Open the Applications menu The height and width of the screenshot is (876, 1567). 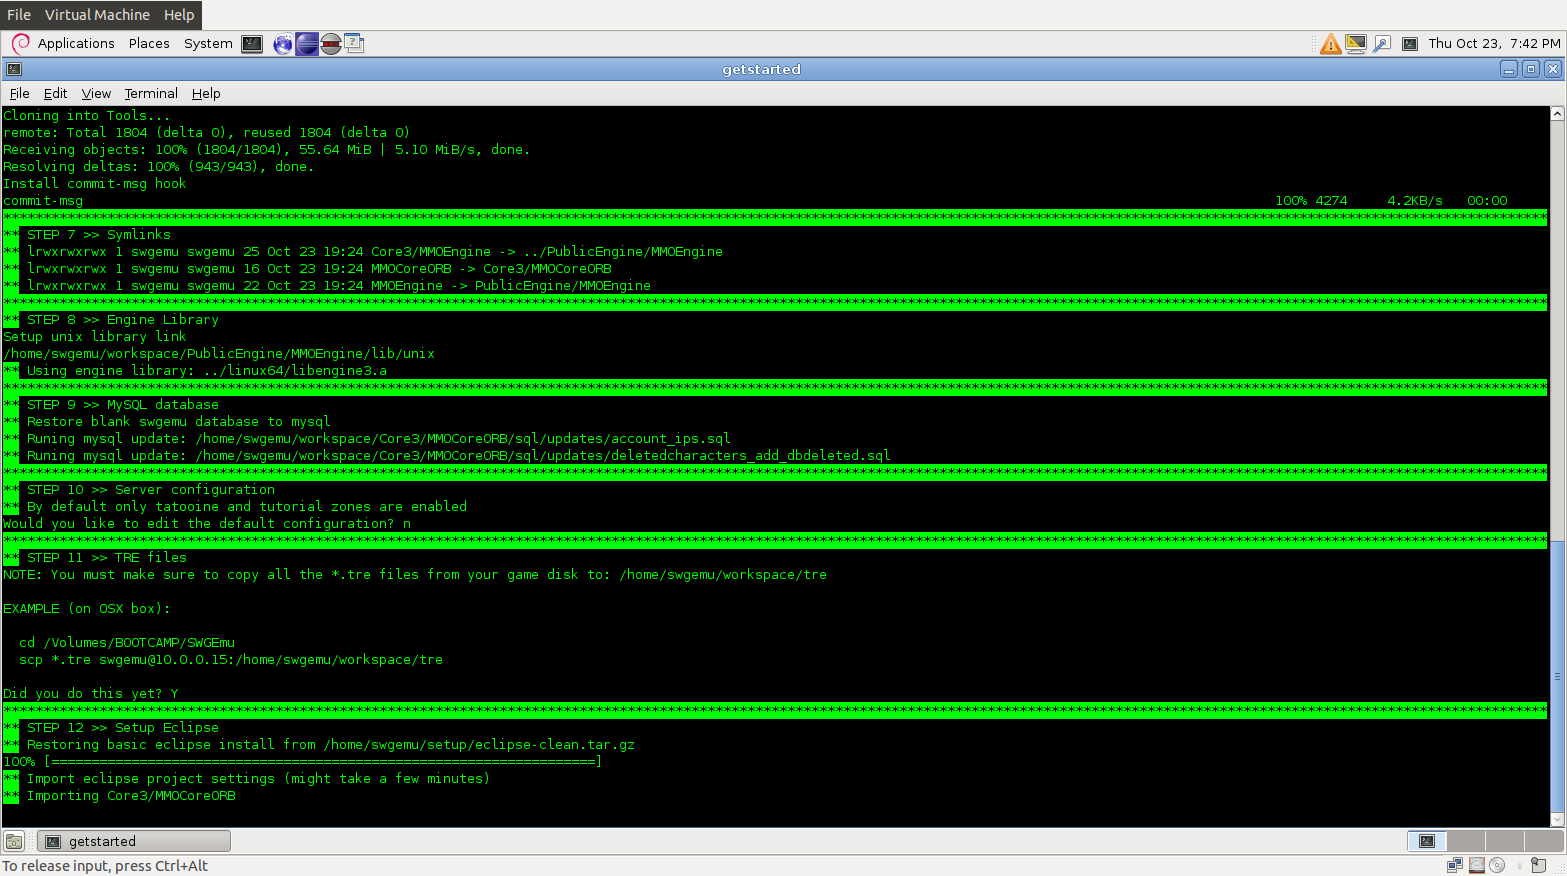coord(76,44)
